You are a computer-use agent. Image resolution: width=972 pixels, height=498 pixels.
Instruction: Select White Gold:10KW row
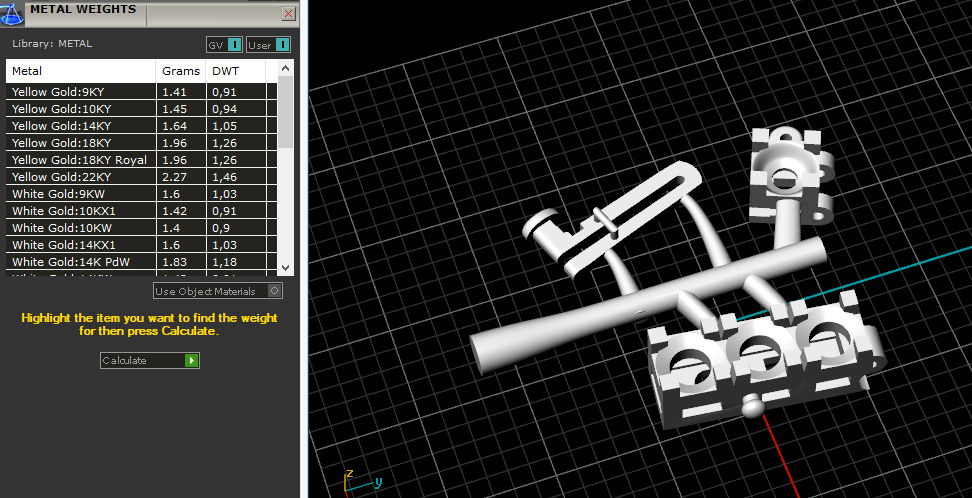(141, 228)
